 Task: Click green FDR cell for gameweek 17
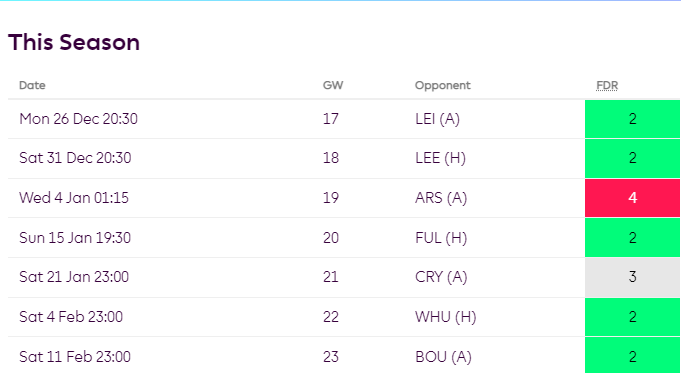point(632,119)
